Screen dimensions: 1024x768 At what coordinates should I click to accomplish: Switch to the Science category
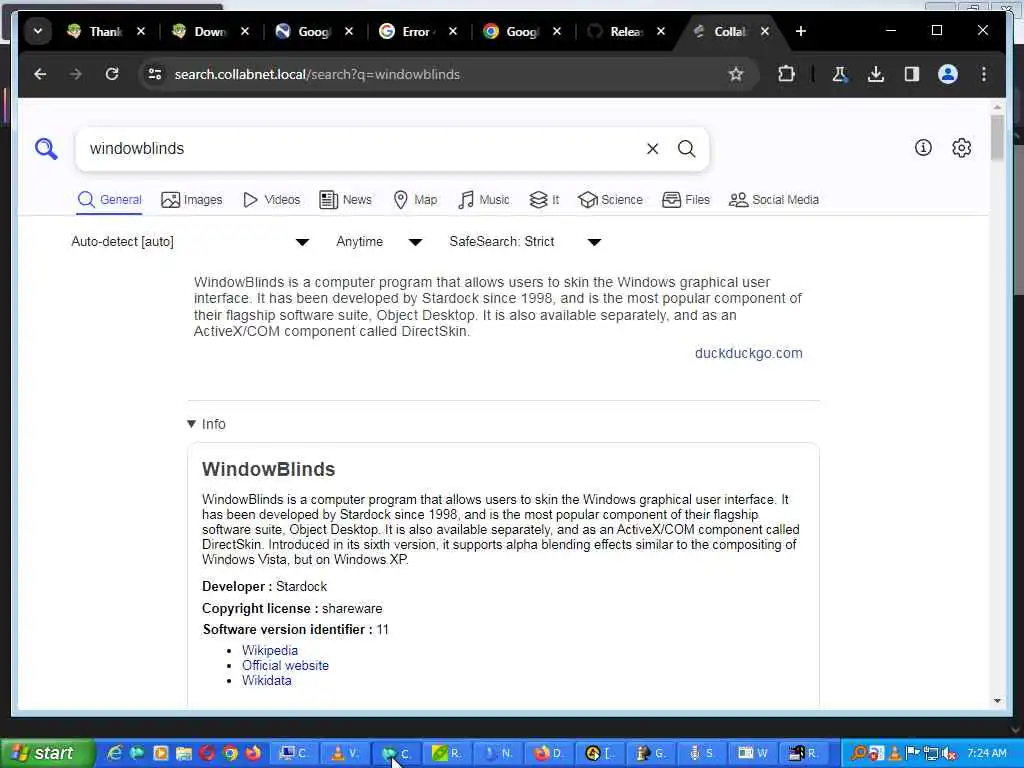(611, 200)
